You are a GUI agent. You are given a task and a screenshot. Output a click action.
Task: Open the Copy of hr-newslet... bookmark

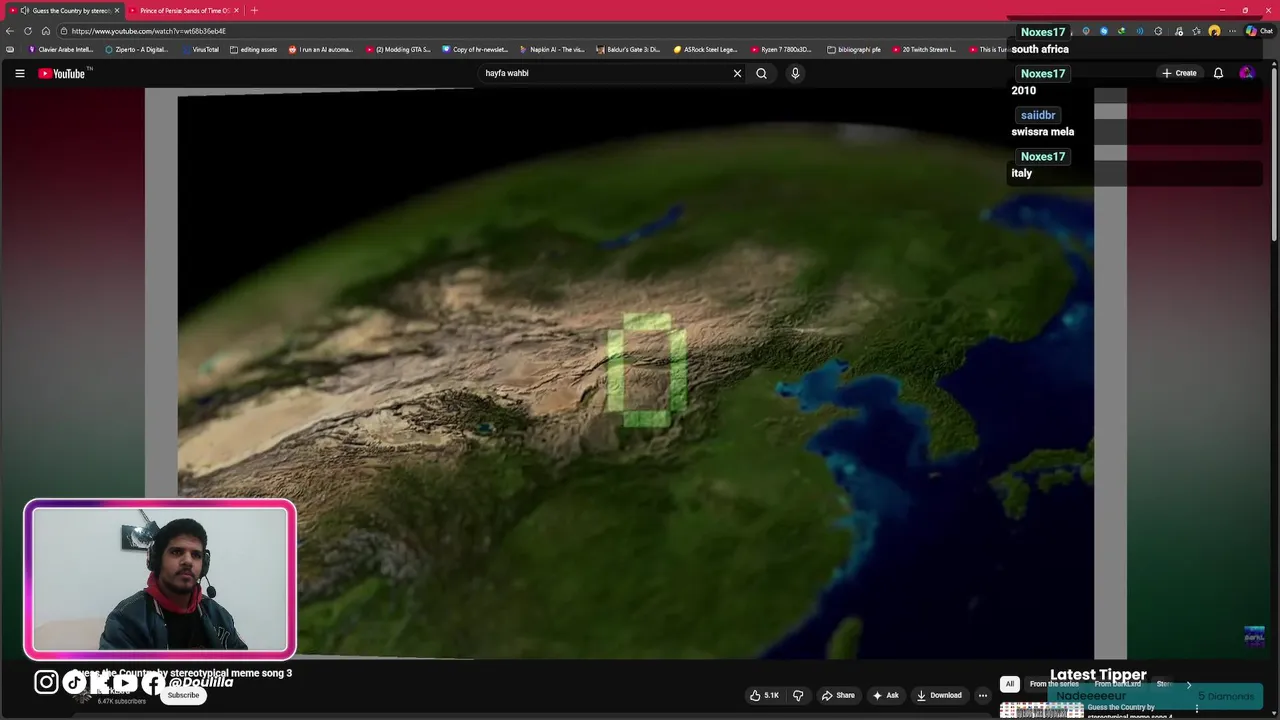click(x=475, y=49)
